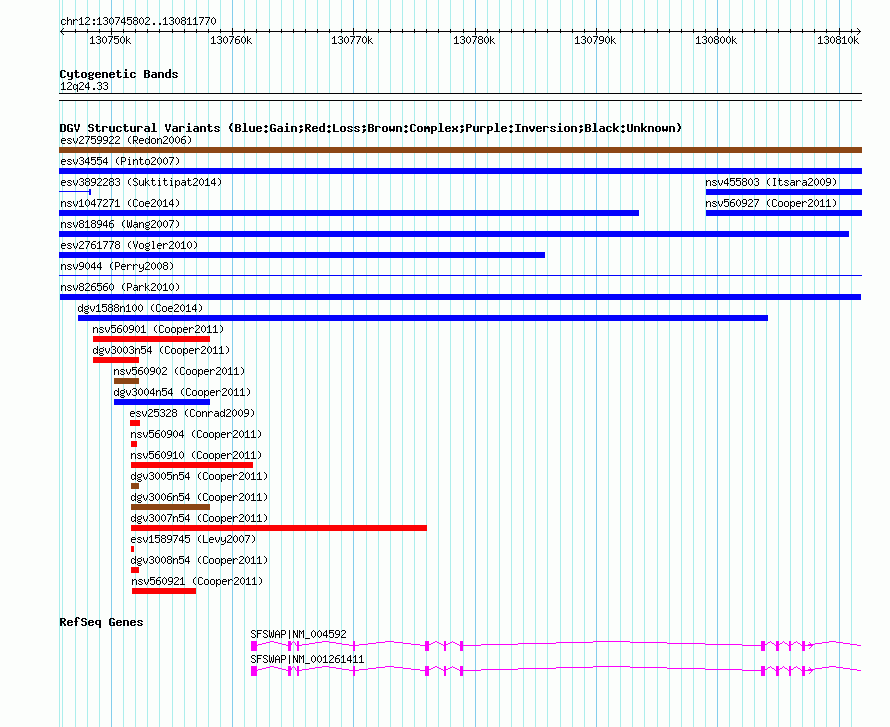Click the blue bar under dgv1588n100

pyautogui.click(x=423, y=318)
